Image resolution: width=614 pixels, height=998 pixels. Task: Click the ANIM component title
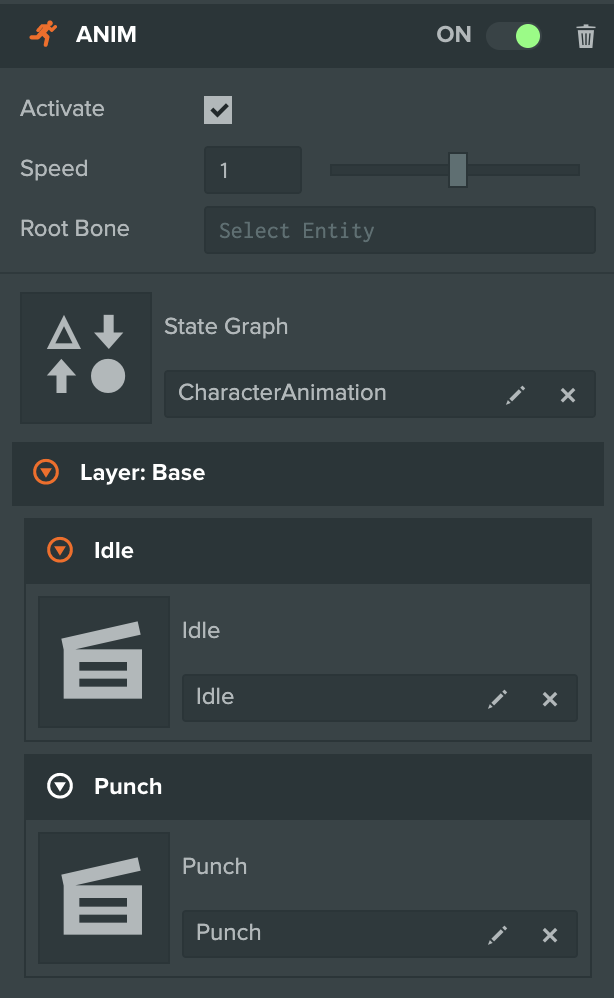click(106, 34)
